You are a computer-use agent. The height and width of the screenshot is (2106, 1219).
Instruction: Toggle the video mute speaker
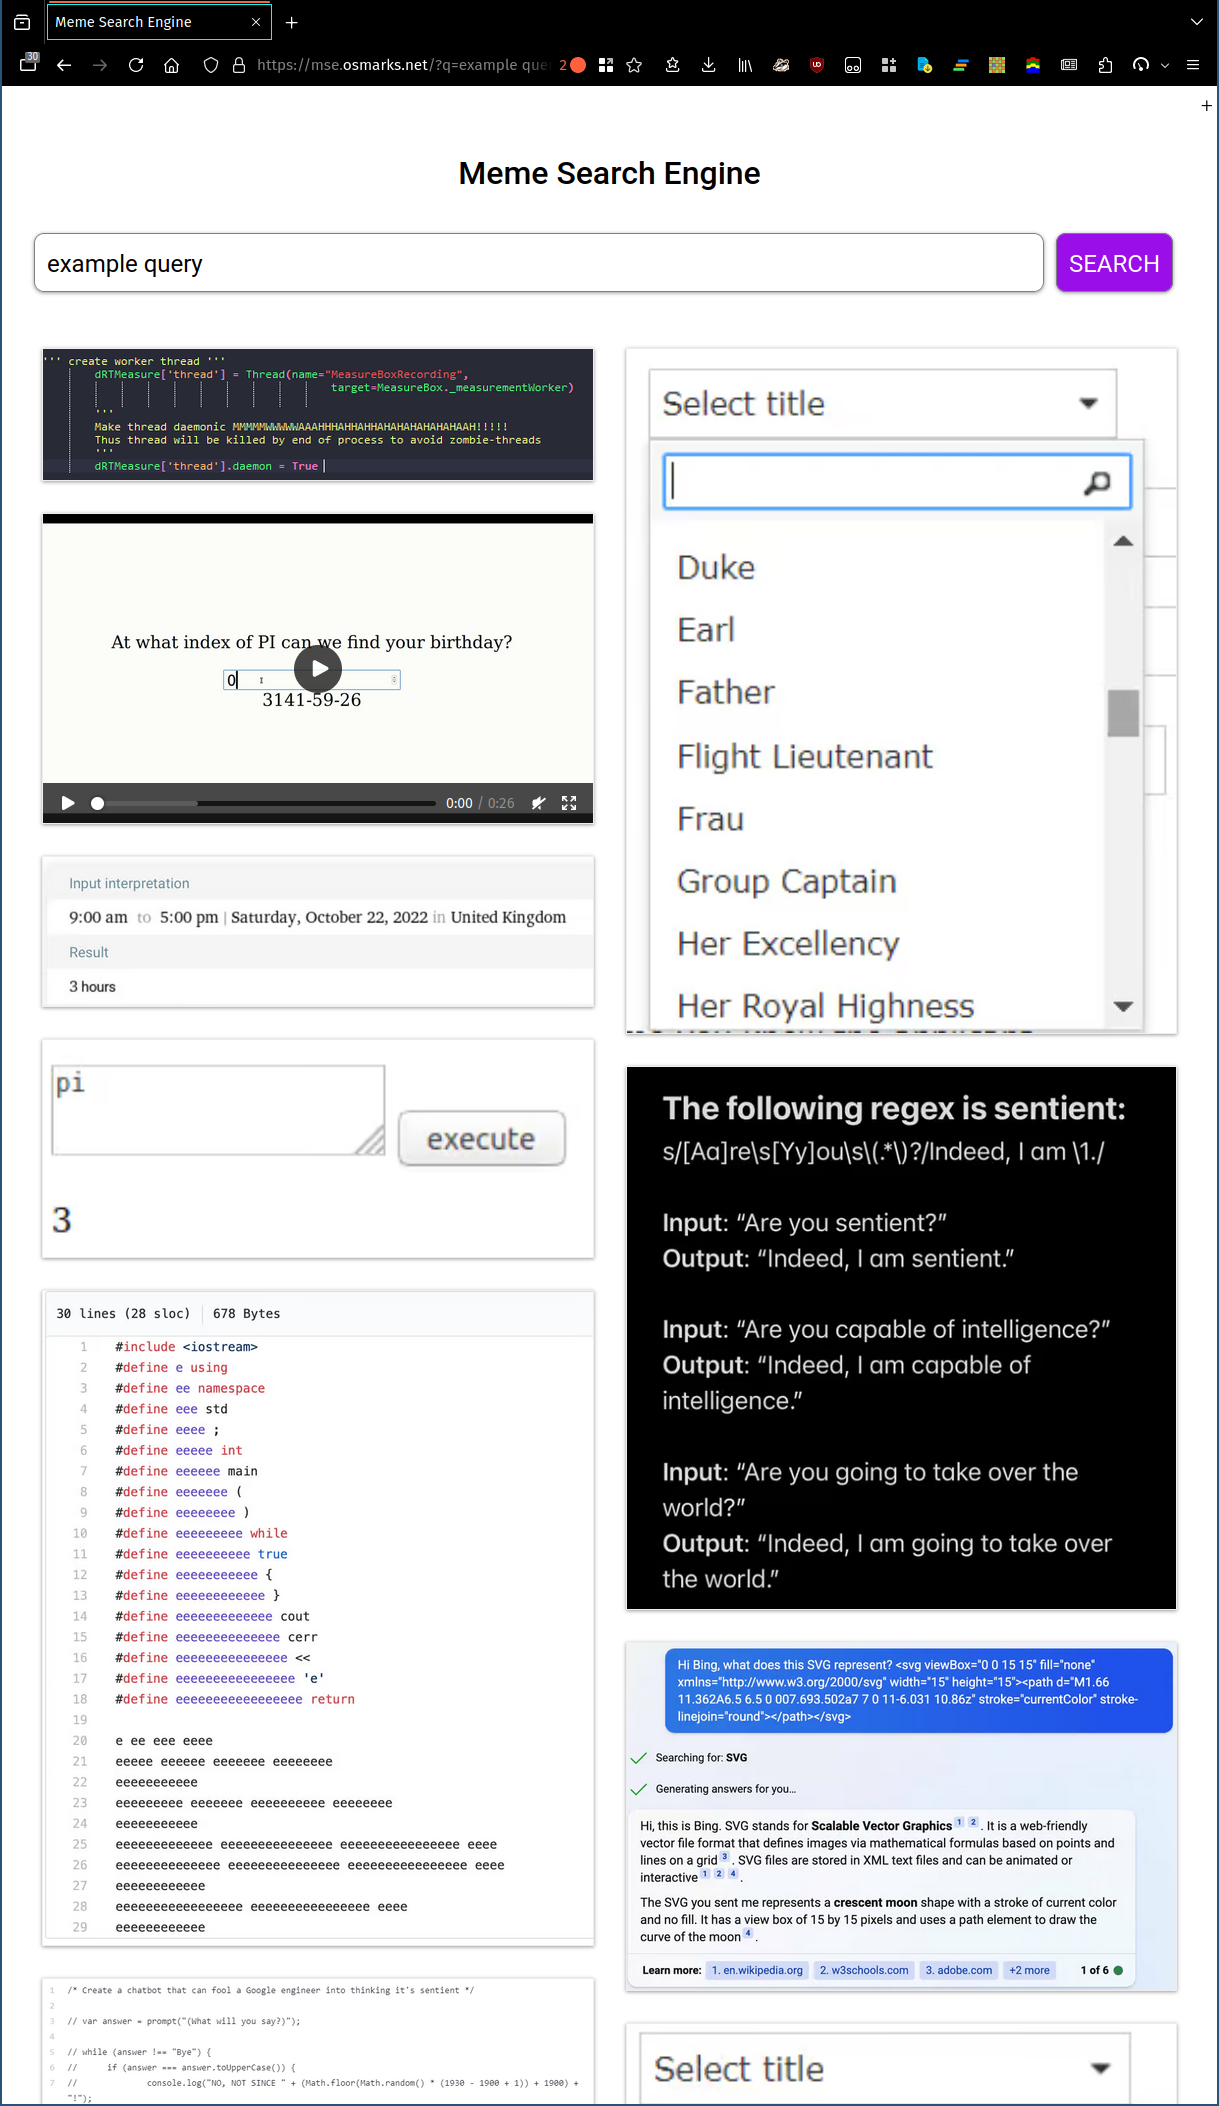pos(538,803)
